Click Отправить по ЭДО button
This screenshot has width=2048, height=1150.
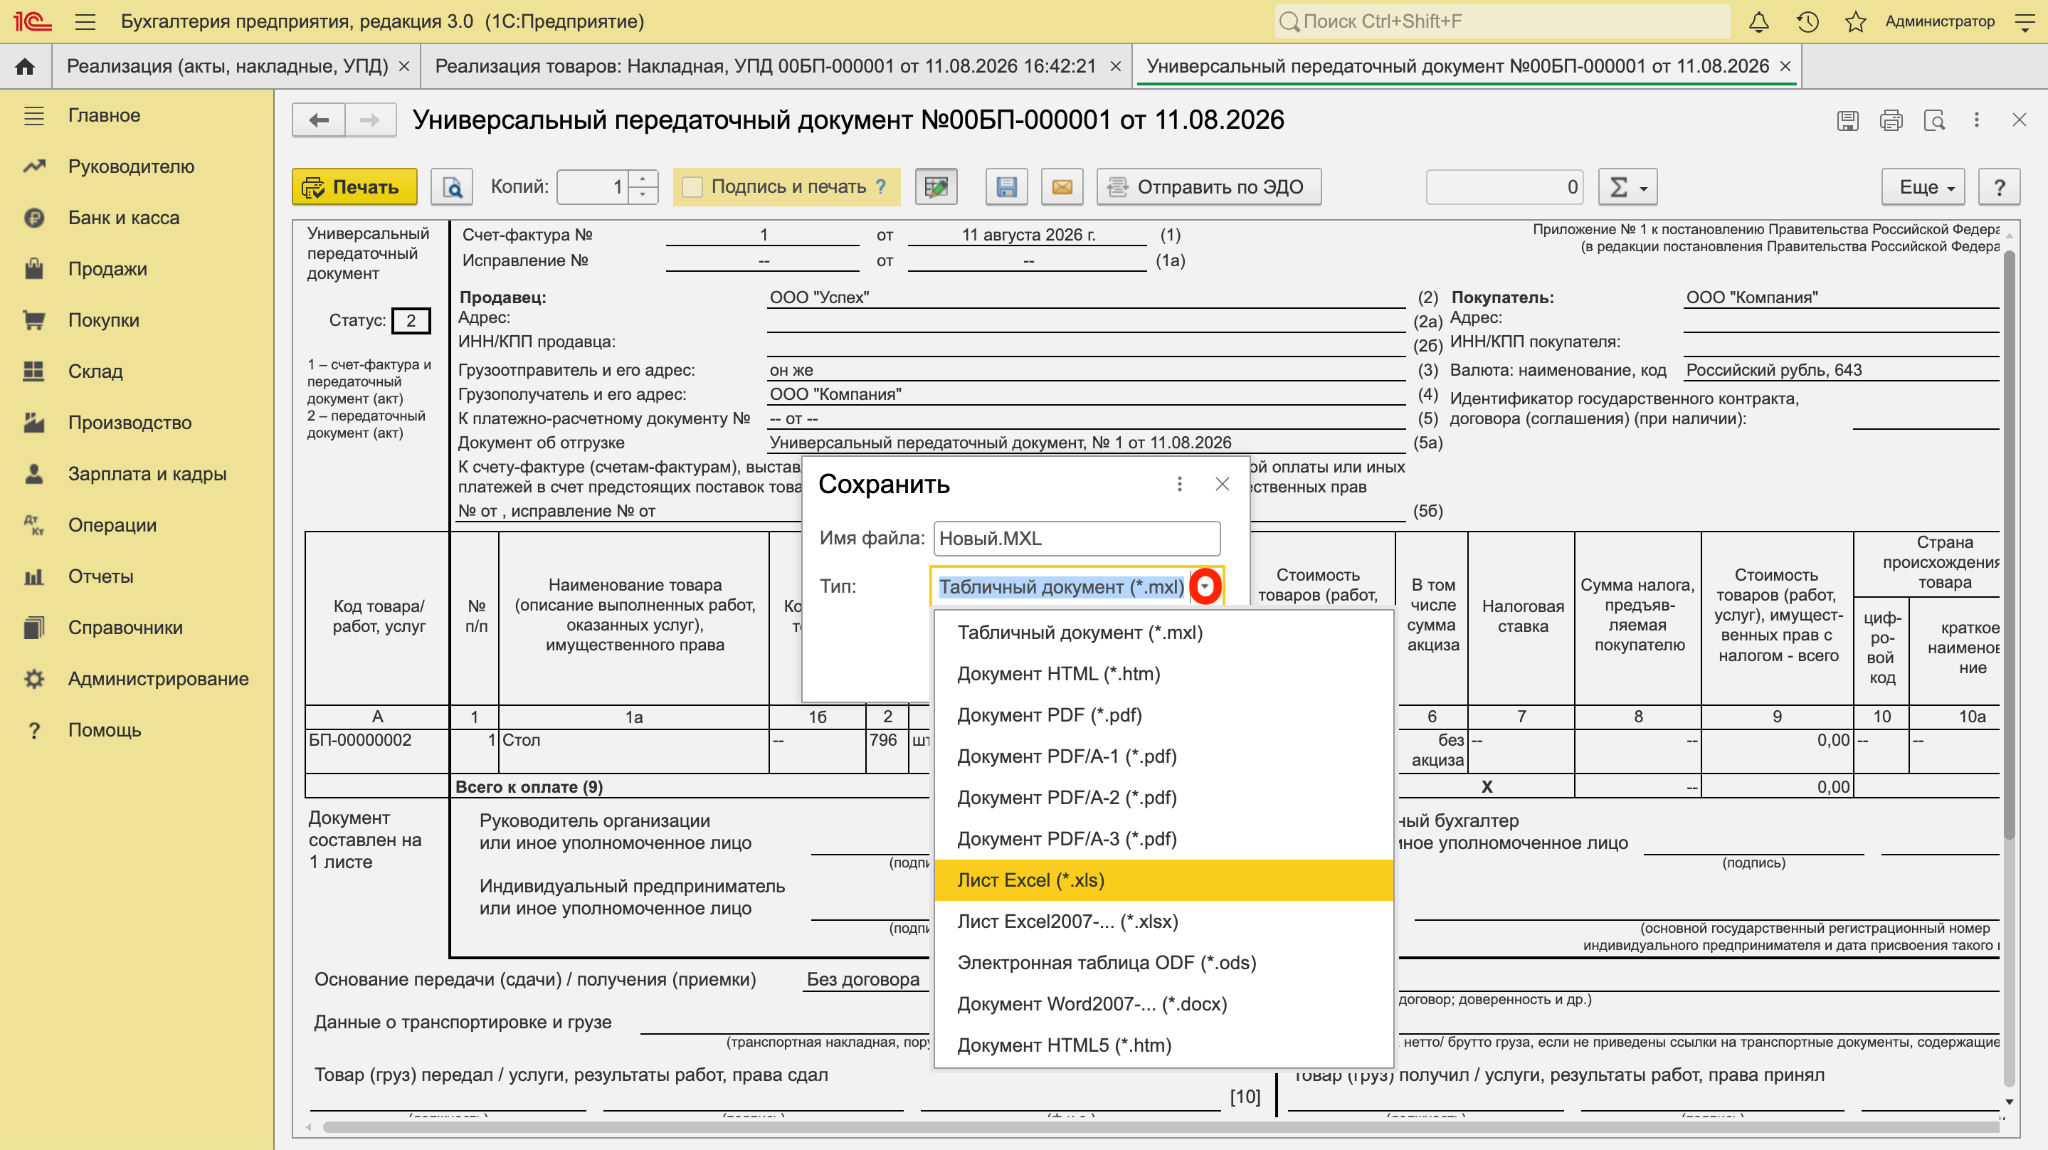pyautogui.click(x=1208, y=187)
